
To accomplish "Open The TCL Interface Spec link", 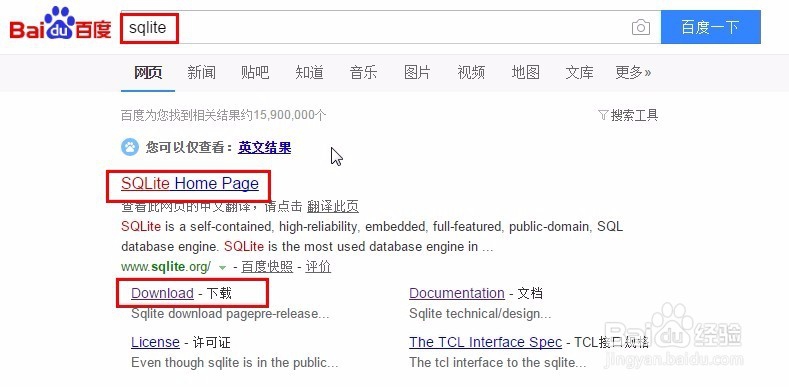I will point(486,343).
